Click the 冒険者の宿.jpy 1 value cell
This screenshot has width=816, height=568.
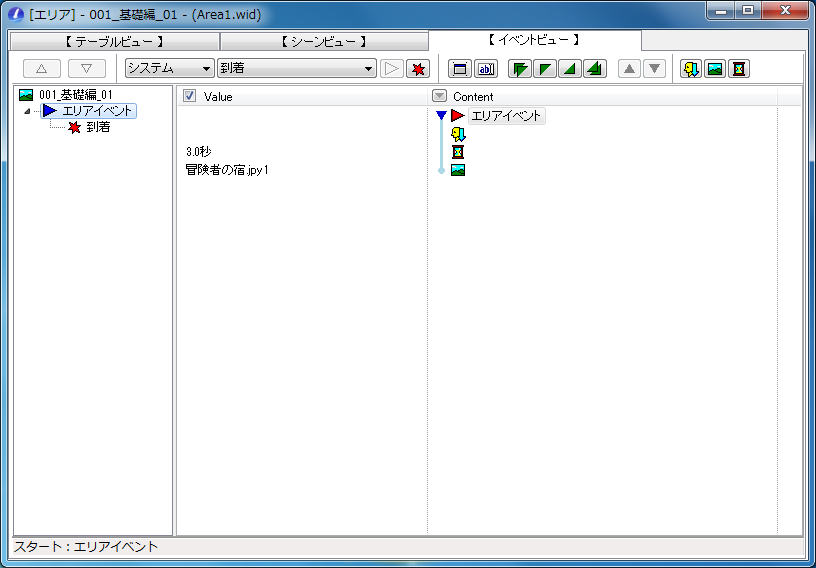[x=227, y=170]
